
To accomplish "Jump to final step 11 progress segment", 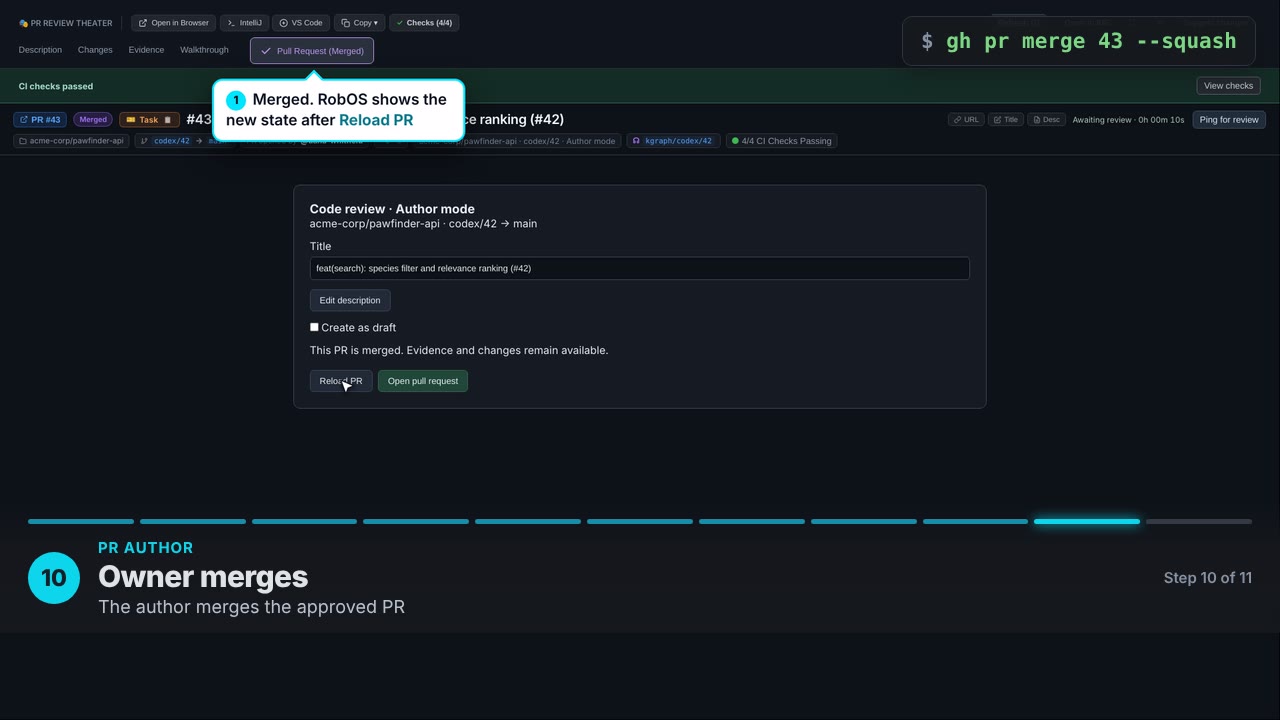I will click(x=1199, y=521).
